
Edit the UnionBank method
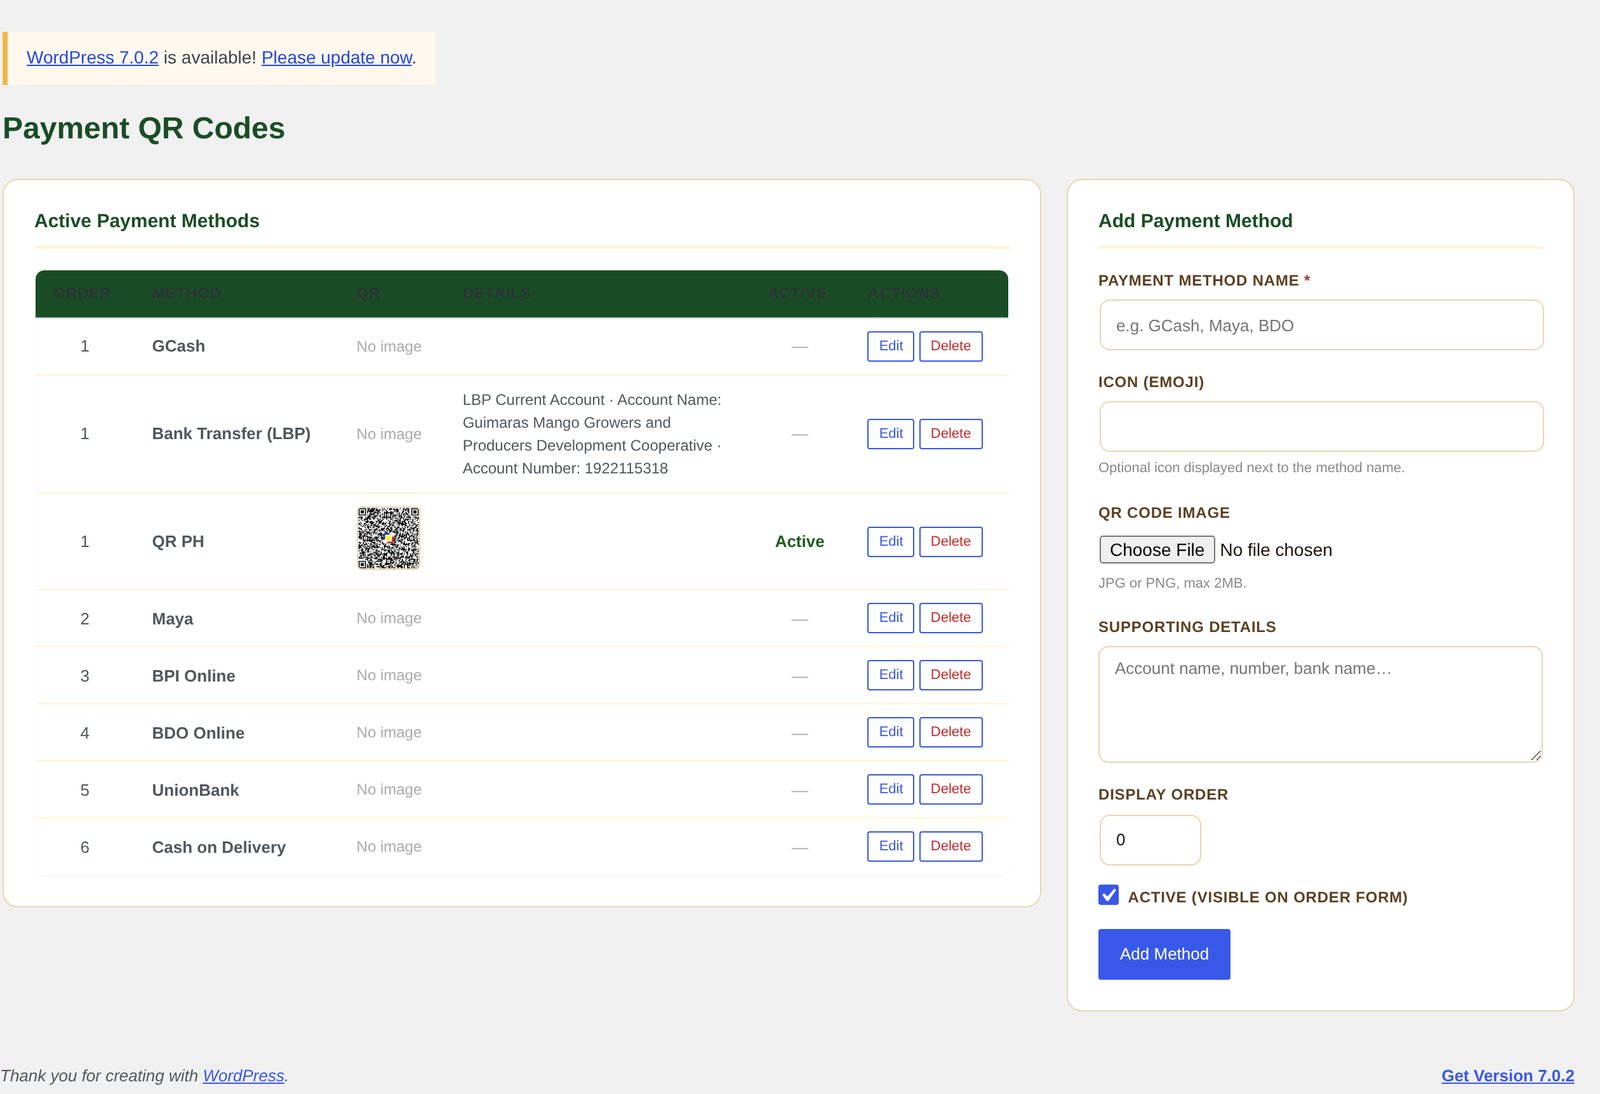click(x=890, y=789)
